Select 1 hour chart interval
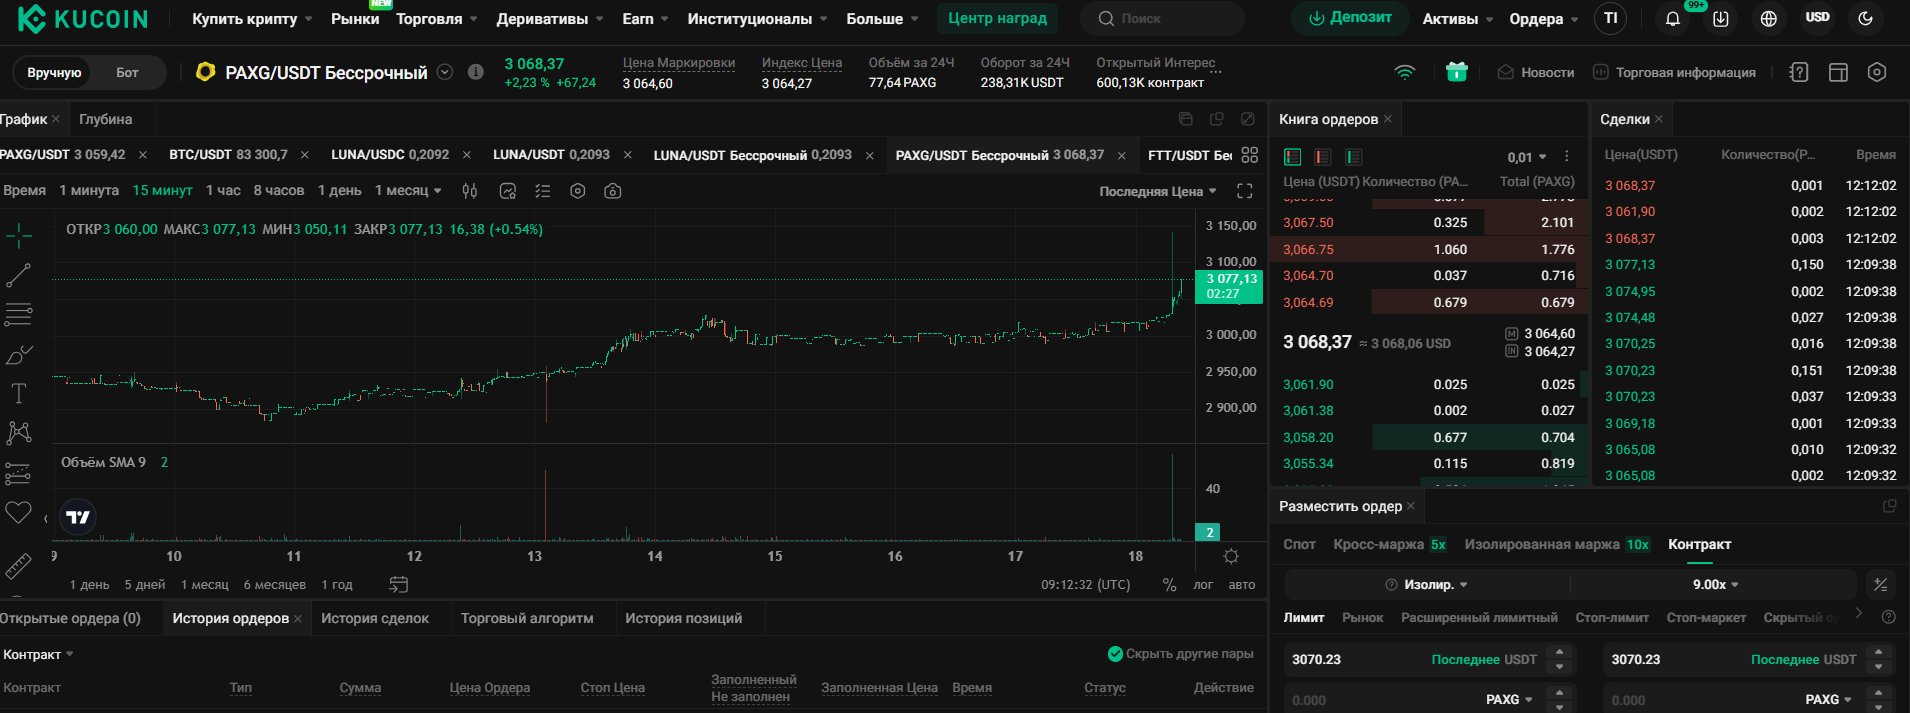Viewport: 1910px width, 713px height. click(x=223, y=191)
